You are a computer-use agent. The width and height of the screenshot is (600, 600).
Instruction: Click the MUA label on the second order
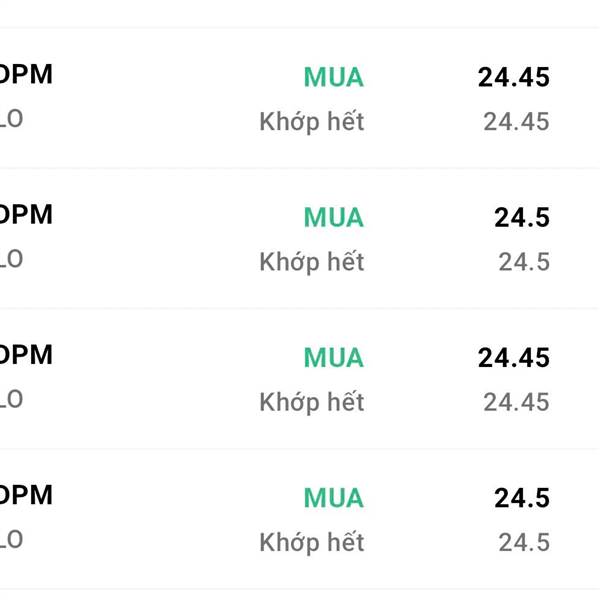point(334,218)
